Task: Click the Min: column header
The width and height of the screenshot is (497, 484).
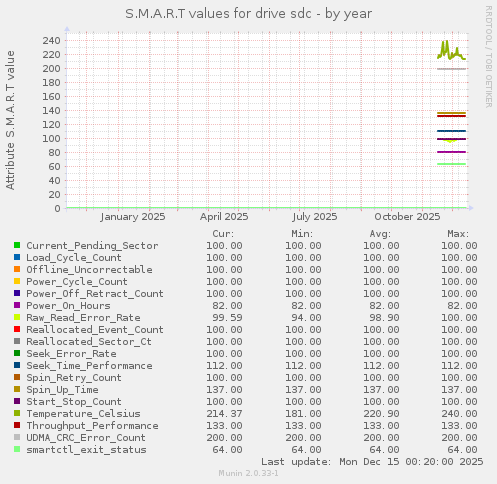Action: pos(302,234)
